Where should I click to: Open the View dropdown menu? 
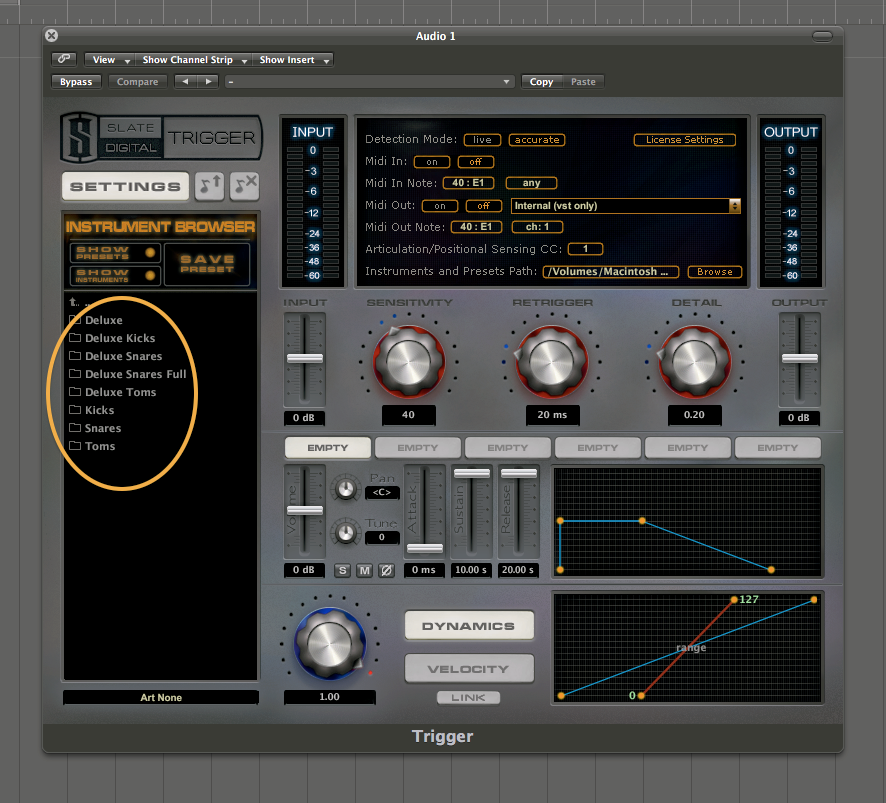pyautogui.click(x=109, y=59)
